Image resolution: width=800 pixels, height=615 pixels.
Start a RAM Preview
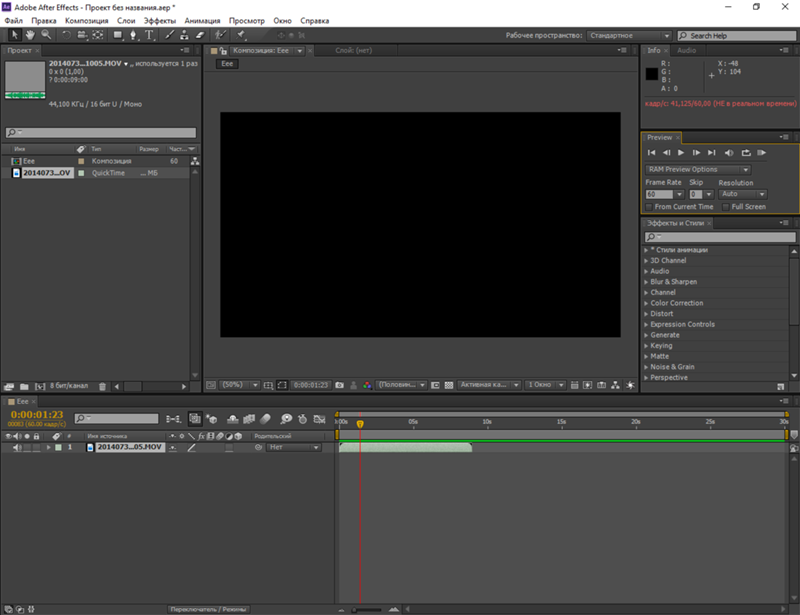(760, 153)
